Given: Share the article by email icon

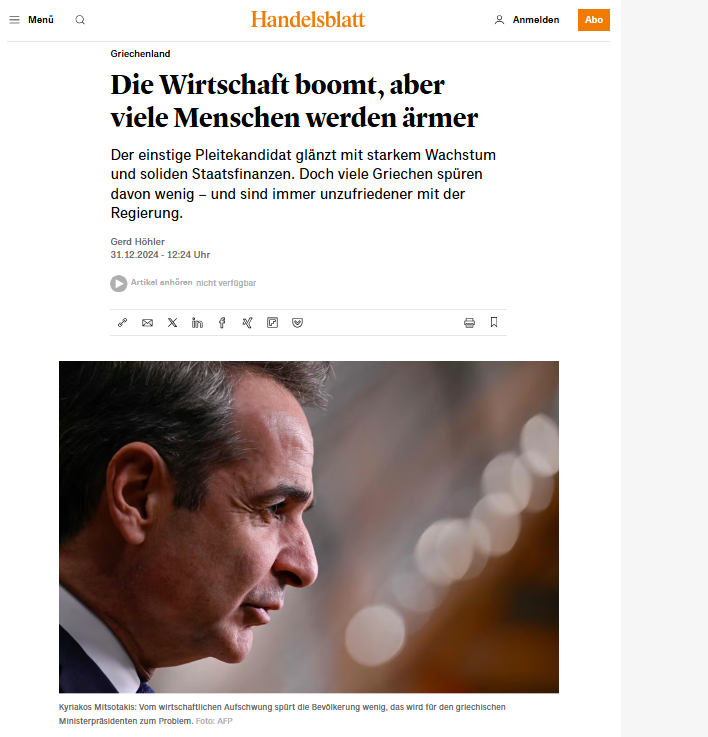Looking at the screenshot, I should pyautogui.click(x=147, y=322).
